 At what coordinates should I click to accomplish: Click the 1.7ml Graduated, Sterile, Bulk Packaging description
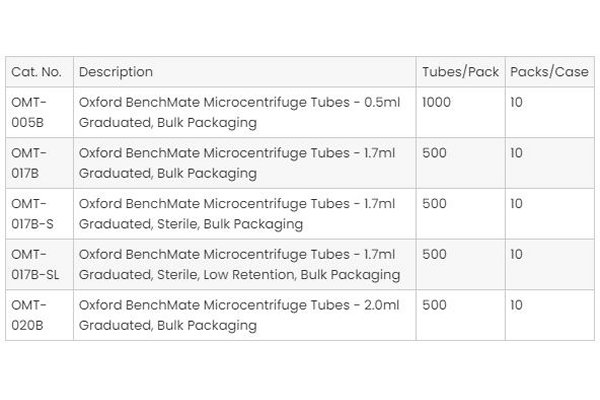coord(237,214)
